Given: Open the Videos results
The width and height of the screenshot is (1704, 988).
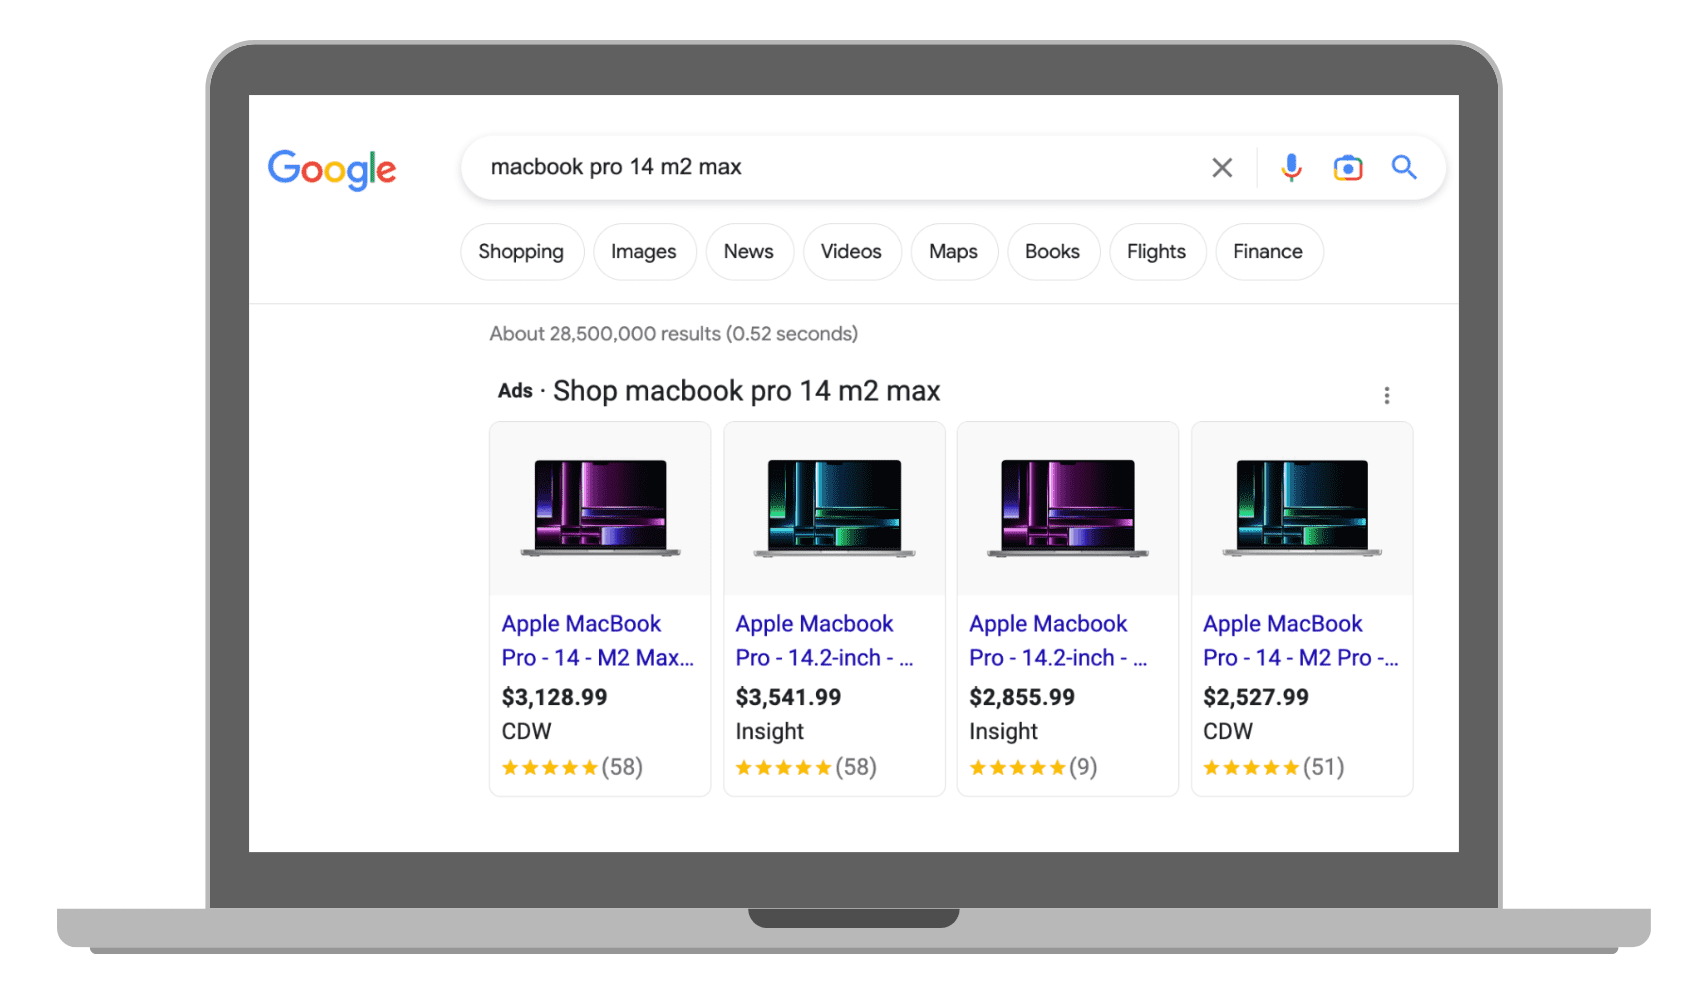Looking at the screenshot, I should [851, 252].
